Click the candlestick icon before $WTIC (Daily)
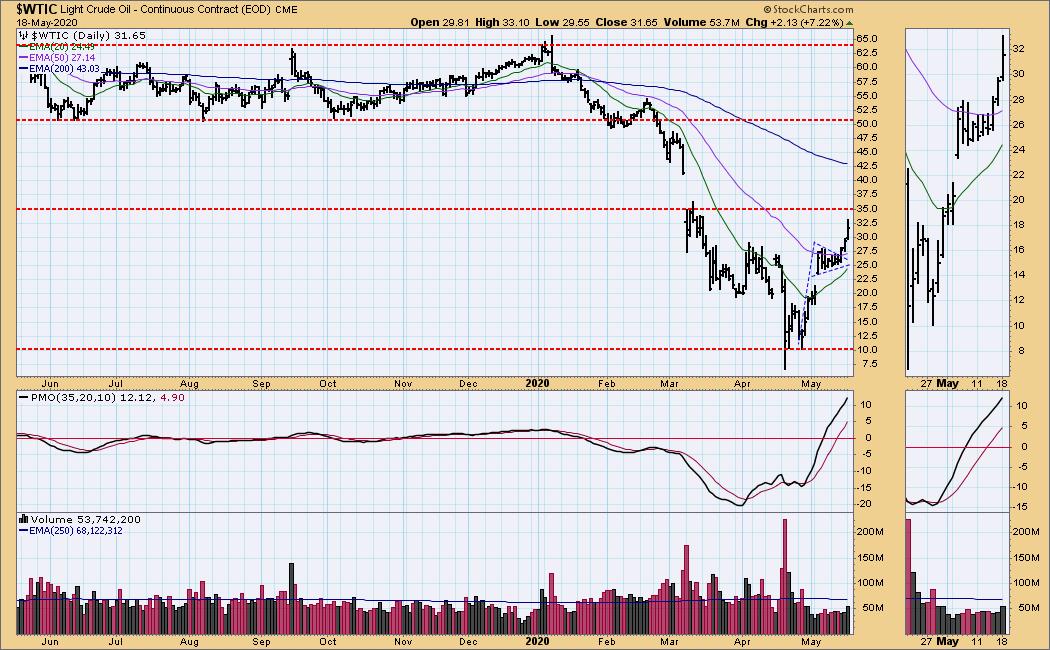1050x650 pixels. (23, 35)
